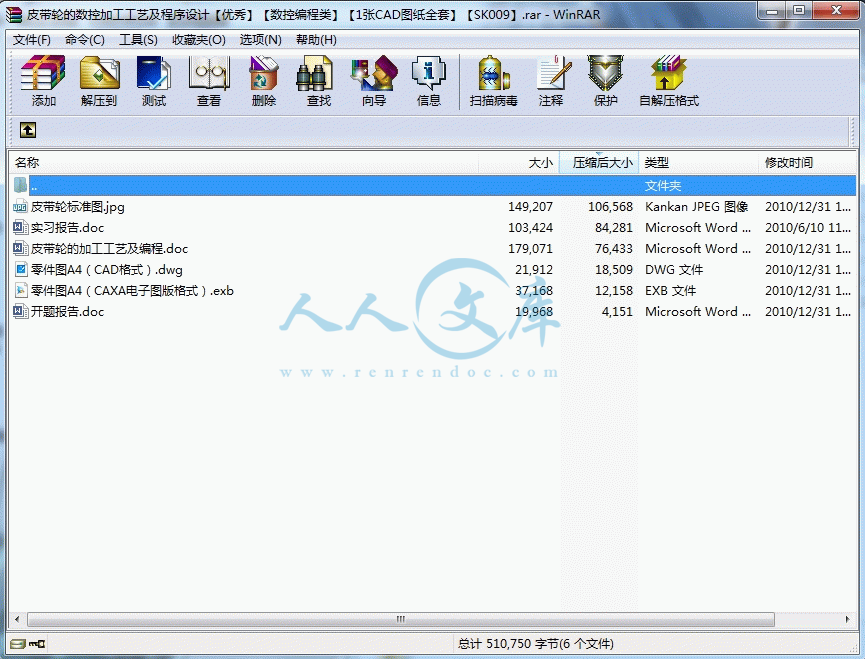Viewport: 865px width, 659px height.
Task: Click the DWG file icon of 零件图A4
Action: pyautogui.click(x=20, y=270)
